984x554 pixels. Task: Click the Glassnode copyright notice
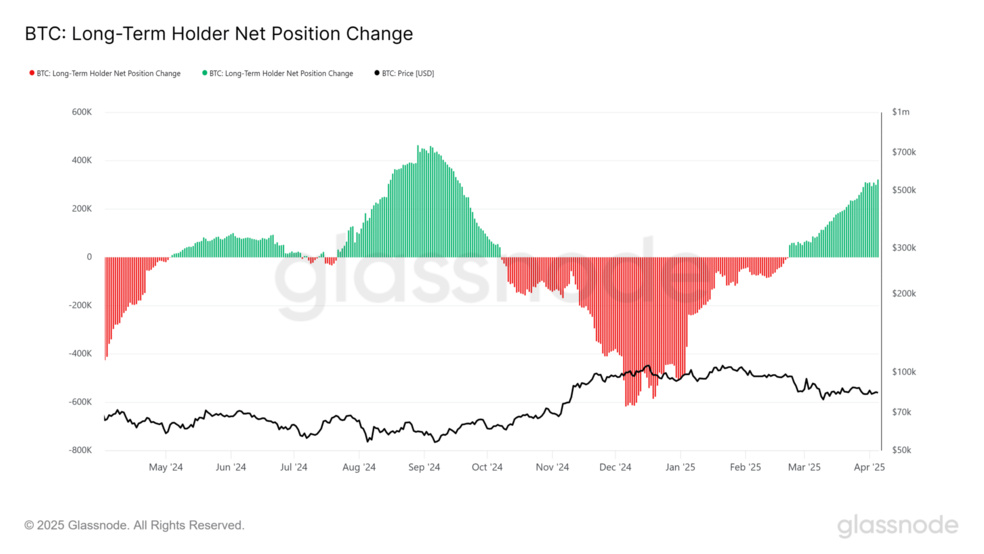pyautogui.click(x=134, y=525)
